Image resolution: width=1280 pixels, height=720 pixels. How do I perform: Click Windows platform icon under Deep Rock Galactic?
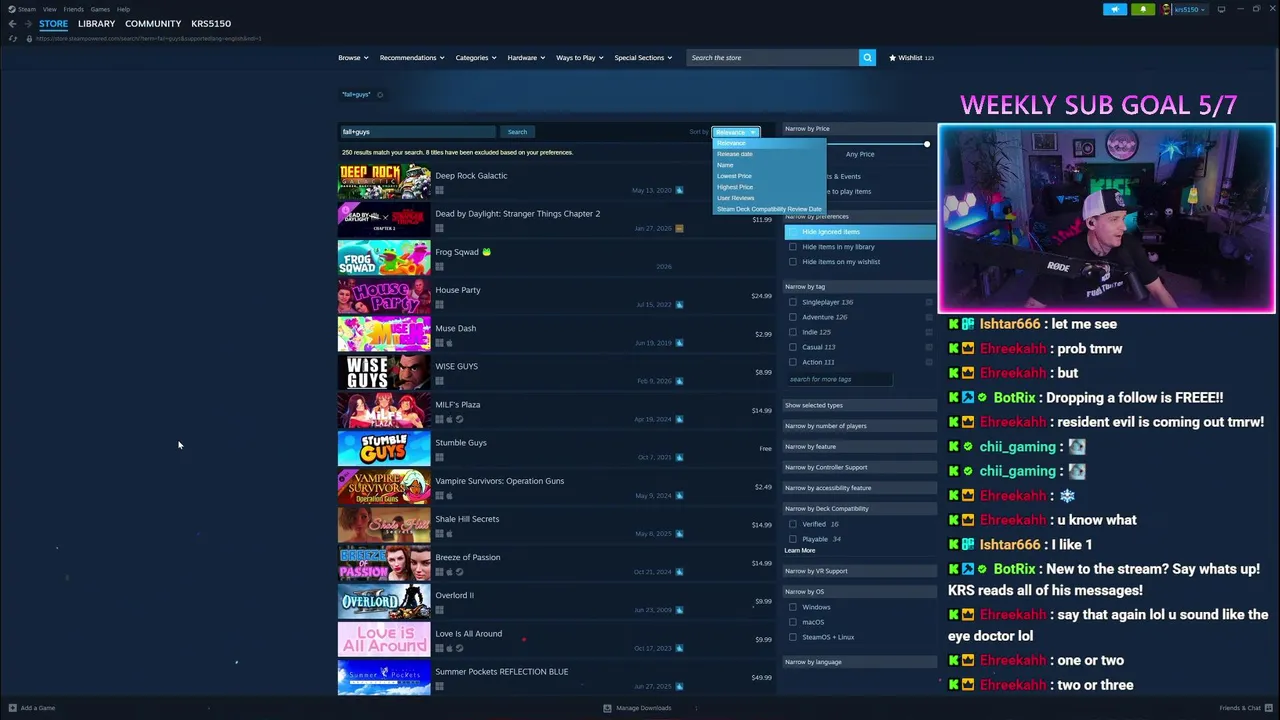tap(439, 190)
